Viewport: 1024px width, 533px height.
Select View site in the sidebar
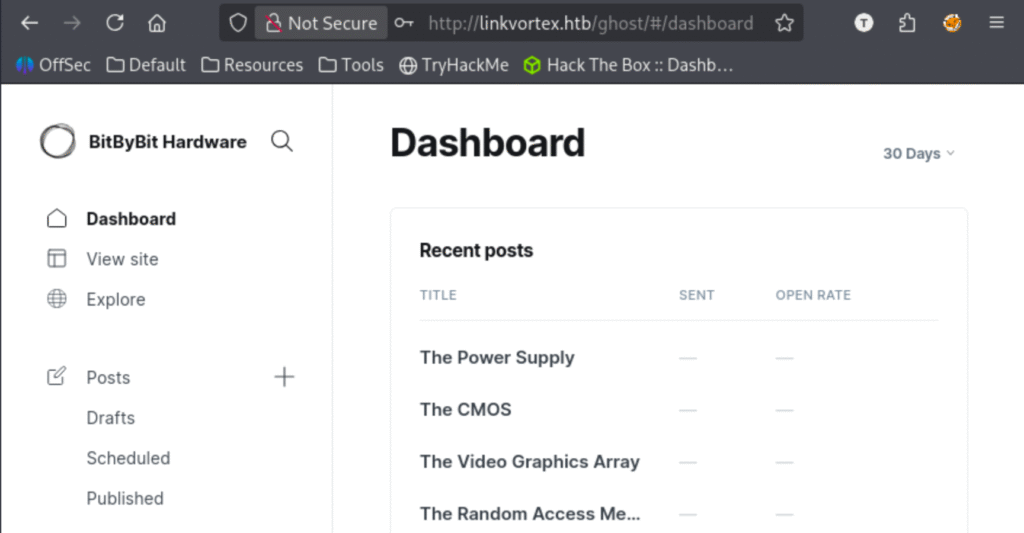pos(122,259)
